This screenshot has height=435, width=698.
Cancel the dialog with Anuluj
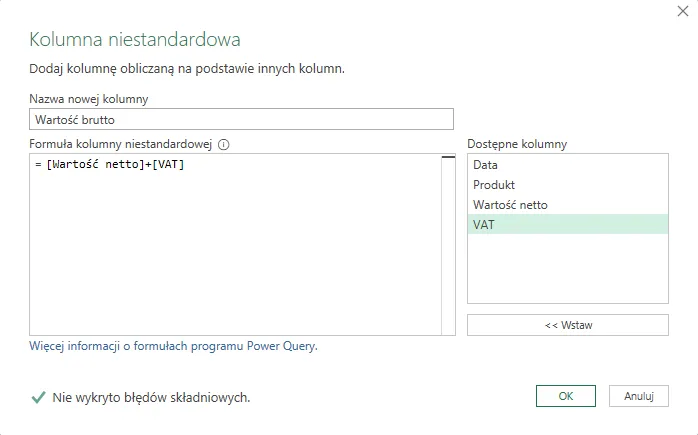point(638,396)
